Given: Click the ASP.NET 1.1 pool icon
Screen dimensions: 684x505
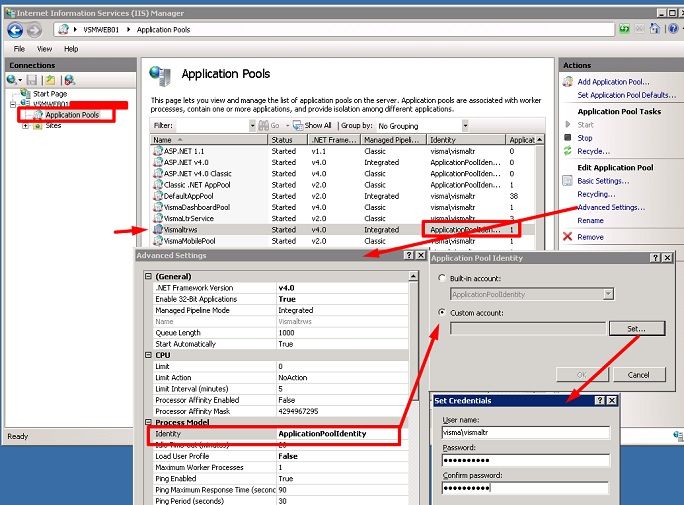Looking at the screenshot, I should [157, 151].
